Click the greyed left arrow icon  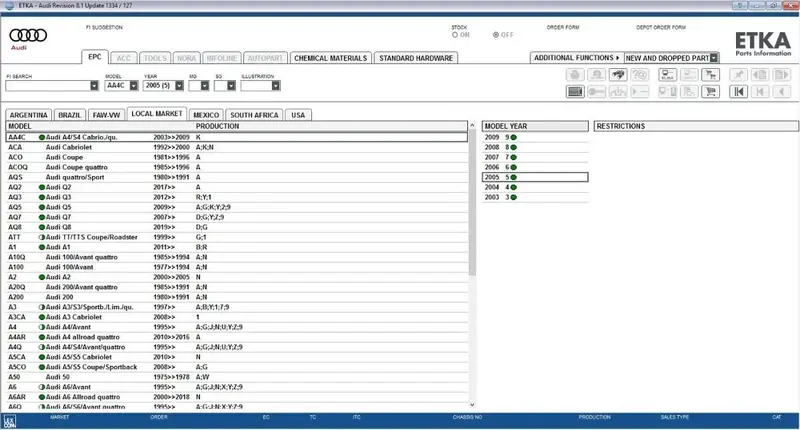point(782,92)
